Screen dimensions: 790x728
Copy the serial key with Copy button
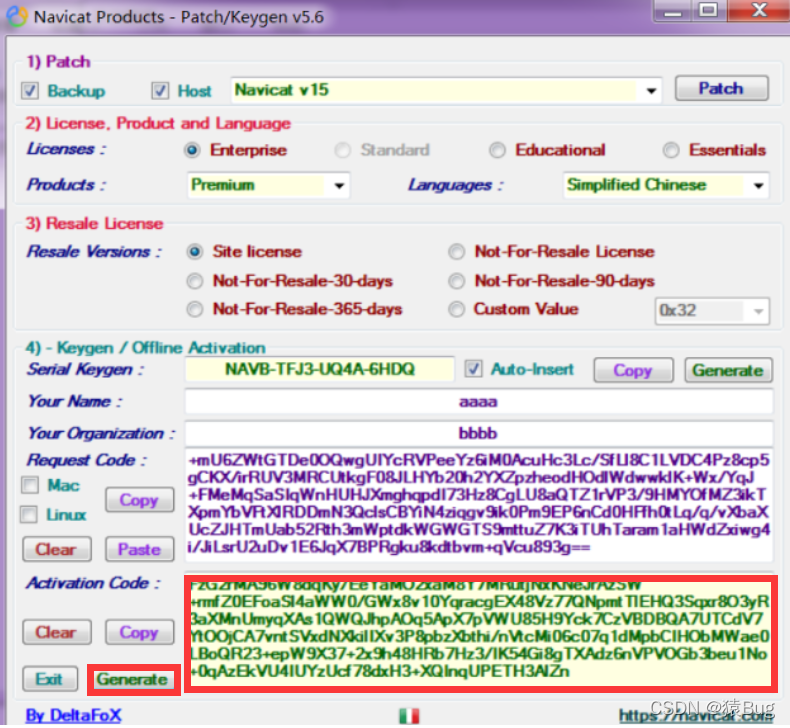coord(633,370)
